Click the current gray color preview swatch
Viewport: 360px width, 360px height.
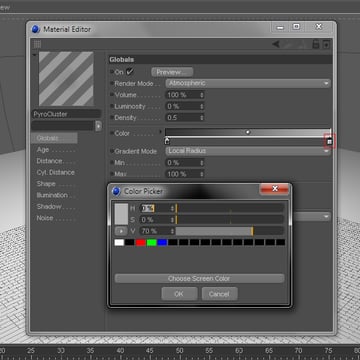[121, 214]
